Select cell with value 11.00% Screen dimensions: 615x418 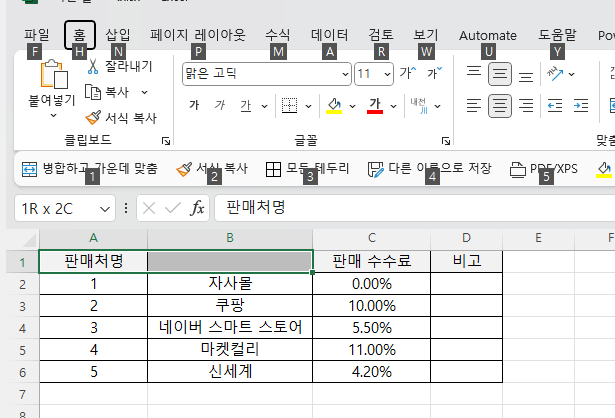tap(371, 349)
